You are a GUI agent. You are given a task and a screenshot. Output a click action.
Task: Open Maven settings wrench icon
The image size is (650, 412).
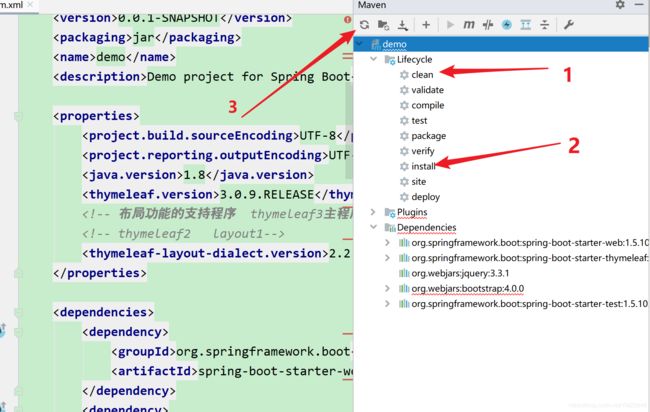pos(568,25)
